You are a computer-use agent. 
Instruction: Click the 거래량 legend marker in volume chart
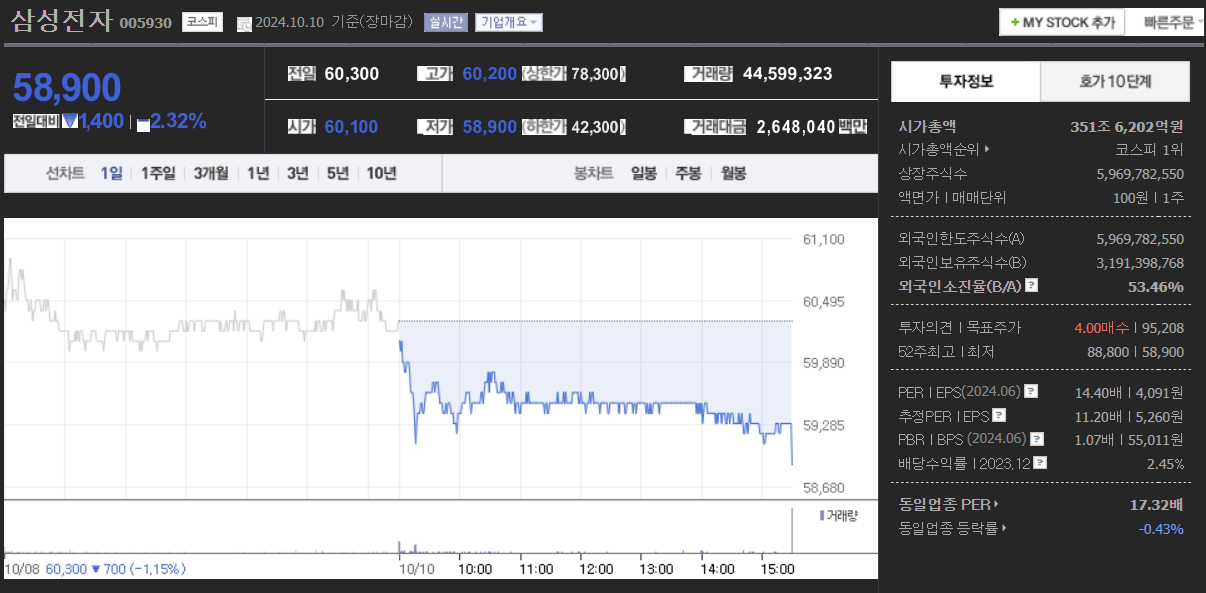(x=821, y=516)
